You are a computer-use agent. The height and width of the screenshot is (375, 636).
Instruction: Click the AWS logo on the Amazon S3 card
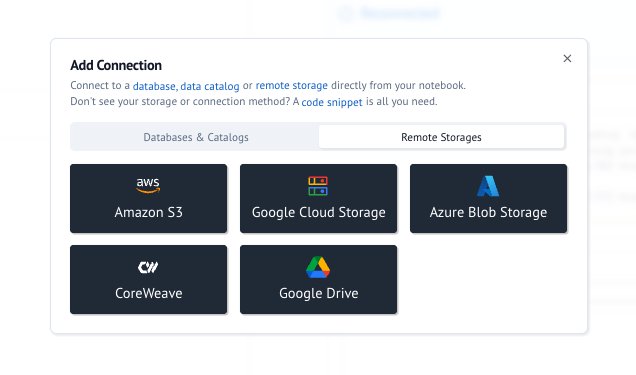click(x=148, y=185)
